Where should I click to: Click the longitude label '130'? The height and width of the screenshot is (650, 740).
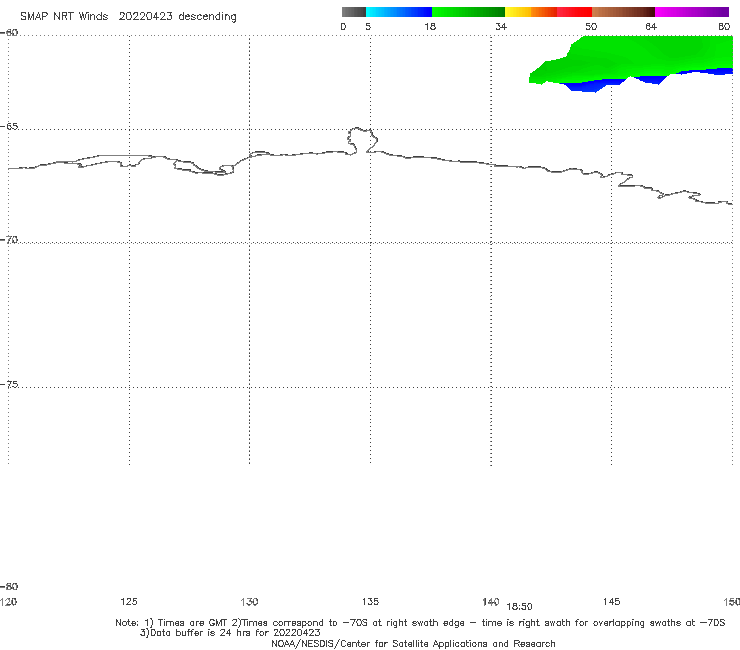[x=249, y=601]
